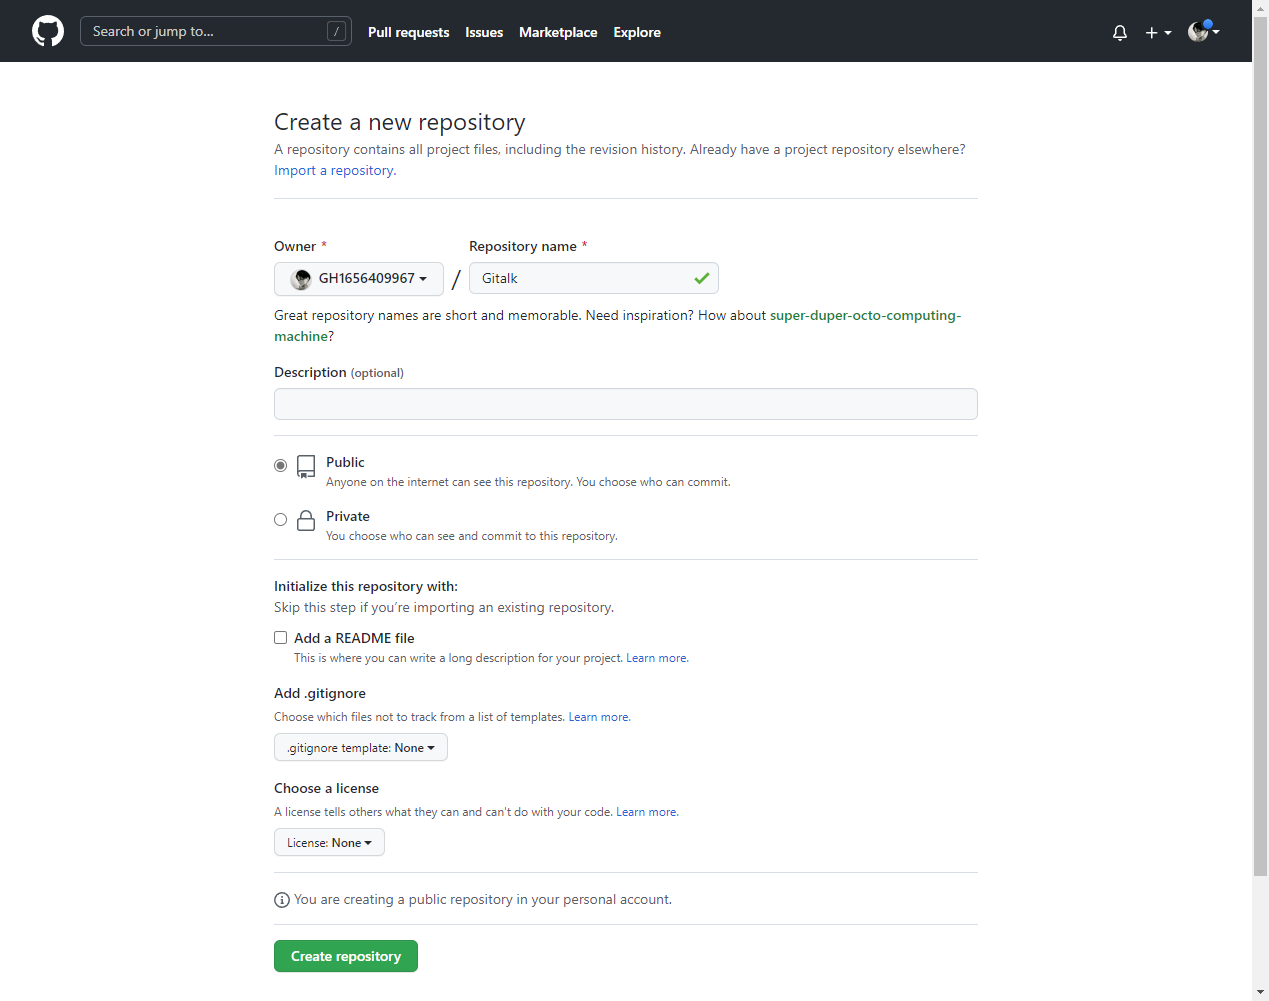This screenshot has width=1269, height=1001.
Task: Click inside the Description input field
Action: pos(625,404)
